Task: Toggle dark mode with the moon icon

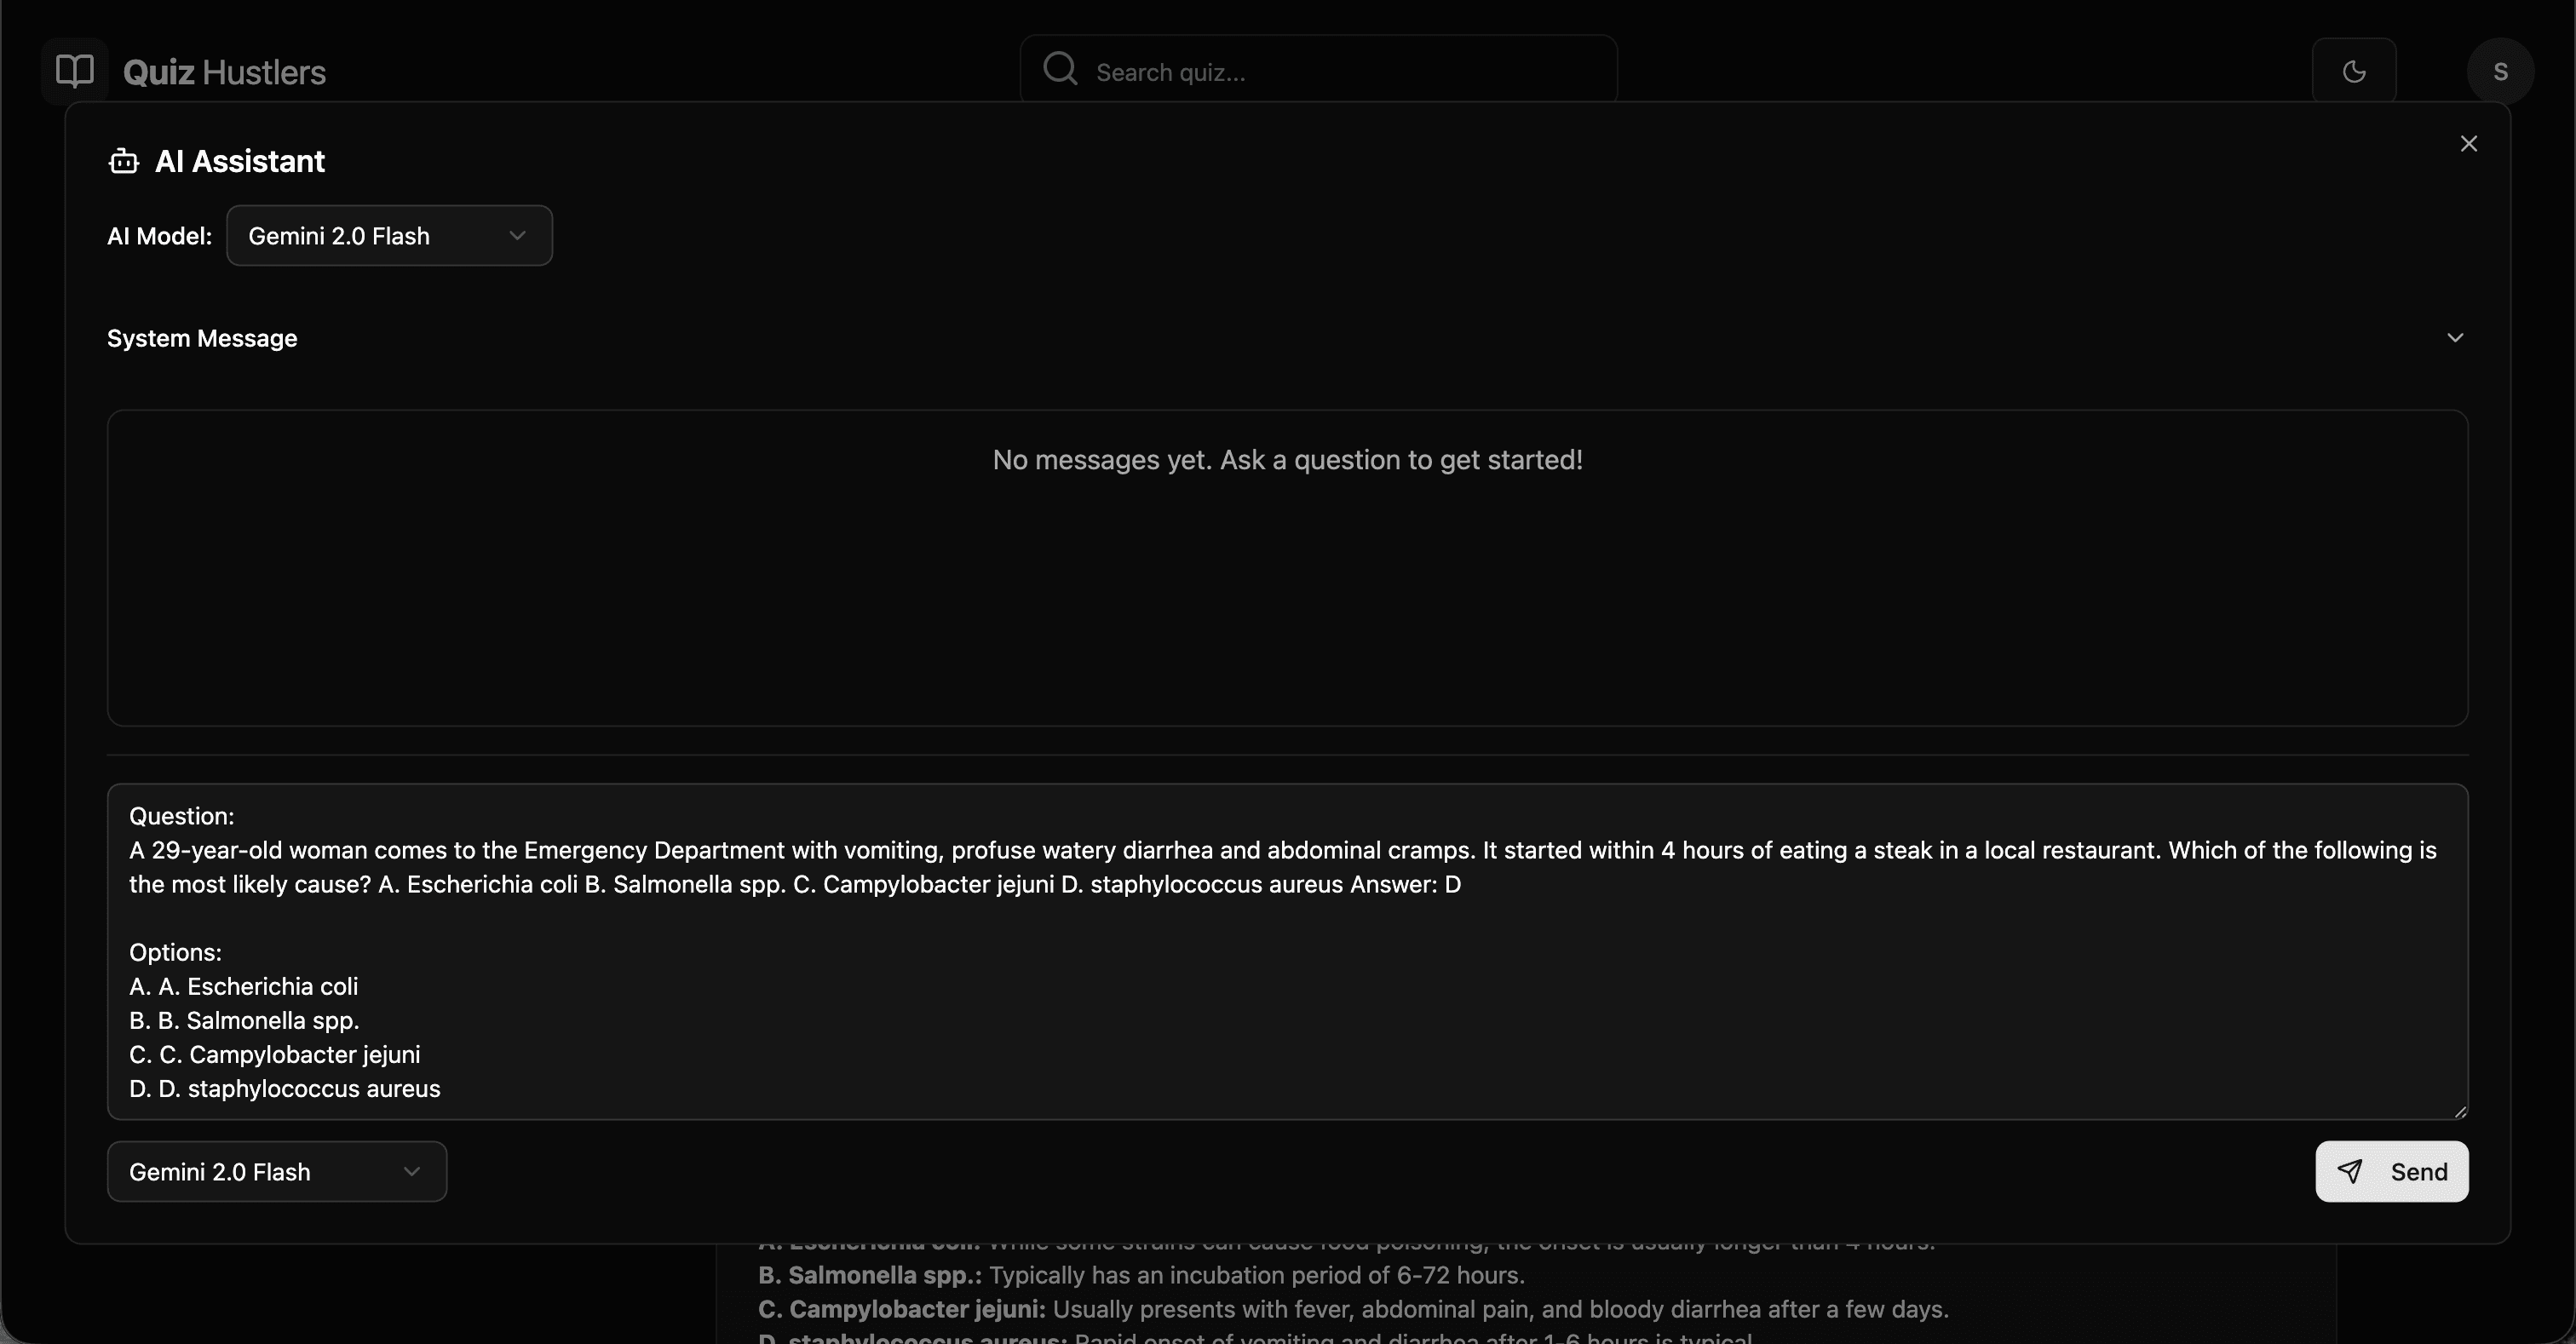Action: [2355, 71]
